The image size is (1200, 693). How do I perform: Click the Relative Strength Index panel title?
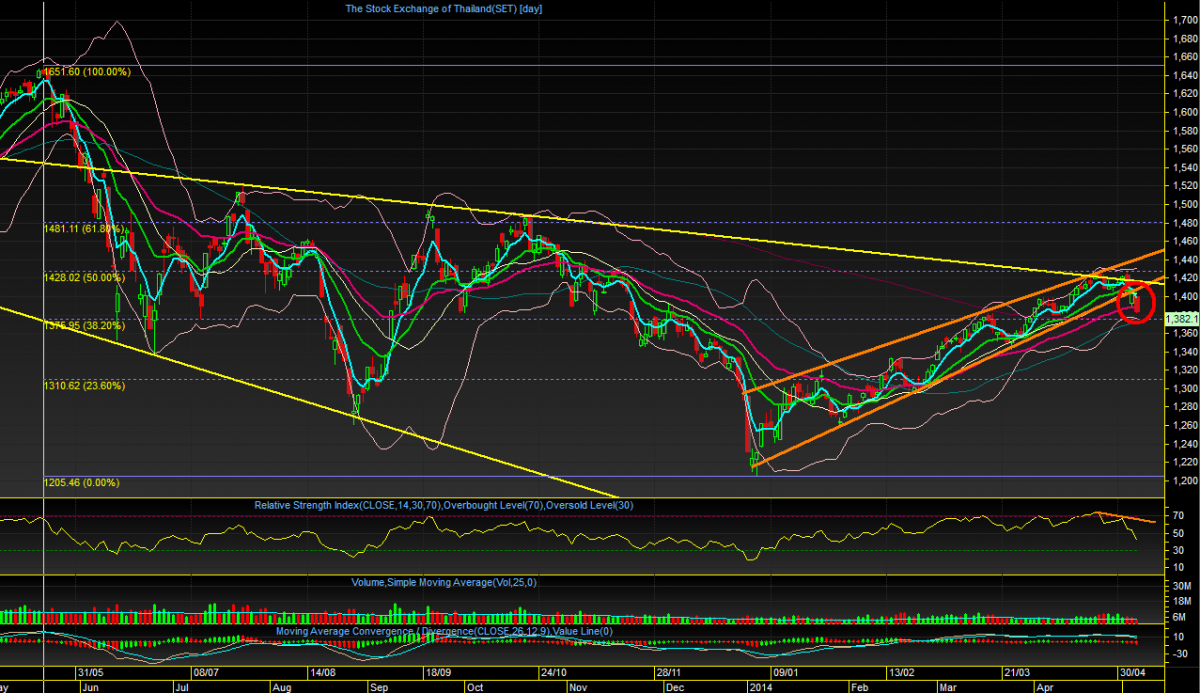tap(460, 505)
